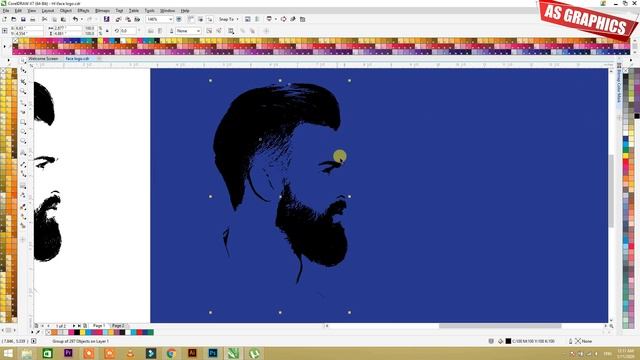Open the Bitmaps menu

pyautogui.click(x=102, y=11)
